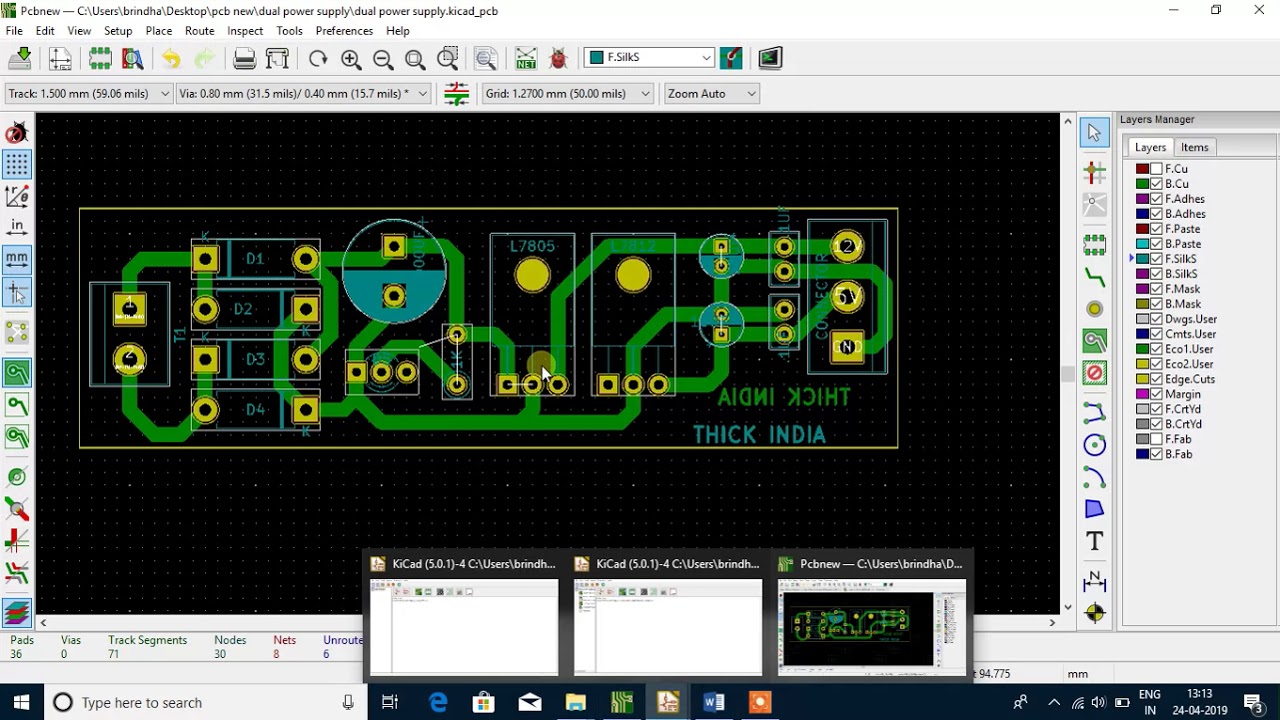Select first KiCad (5.0.1) window thumbnail
This screenshot has height=720, width=1280.
coord(464,628)
